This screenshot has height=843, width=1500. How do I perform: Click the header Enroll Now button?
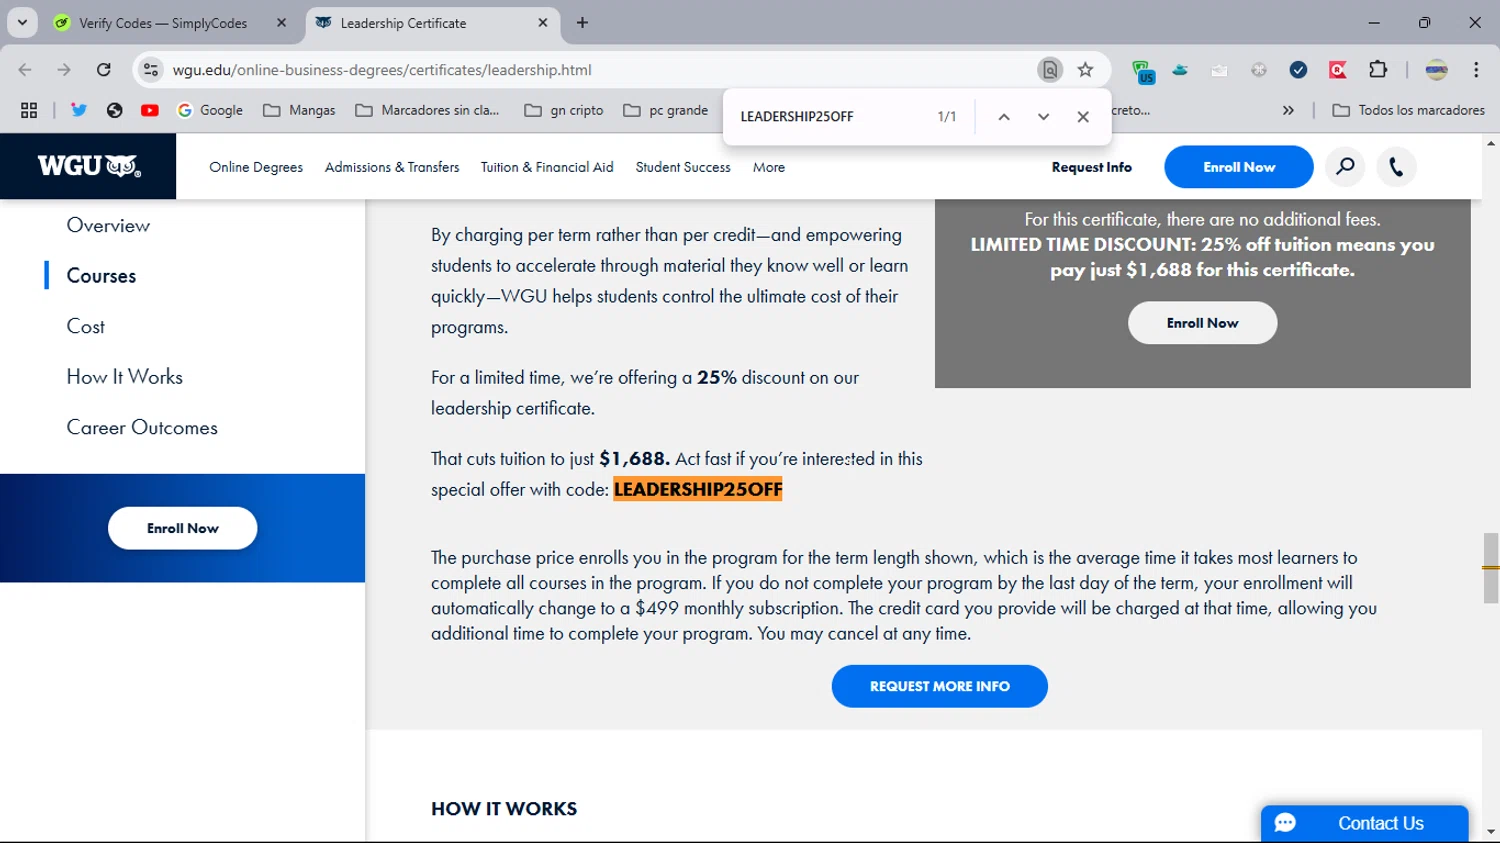point(1239,167)
